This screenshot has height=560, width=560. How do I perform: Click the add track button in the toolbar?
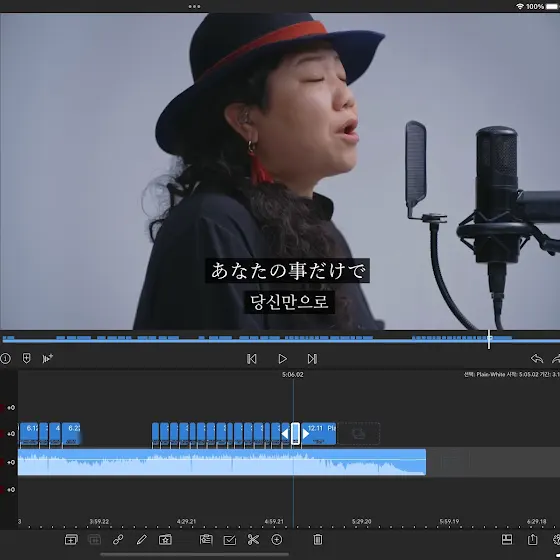pyautogui.click(x=71, y=540)
